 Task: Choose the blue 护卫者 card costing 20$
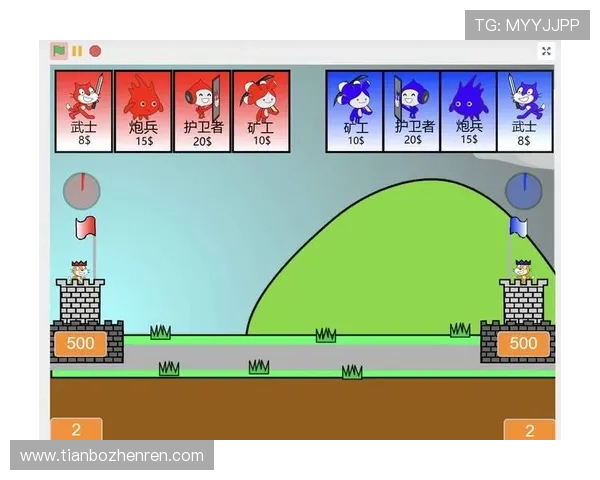(412, 110)
